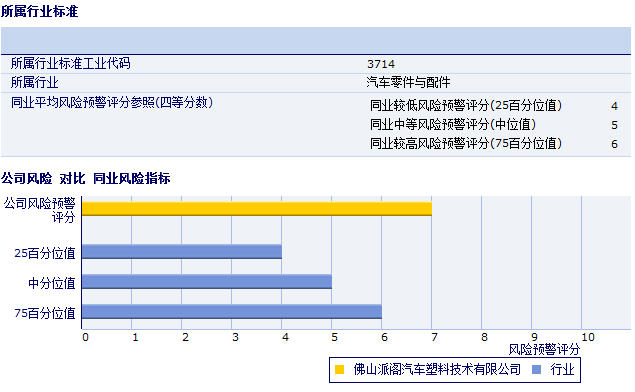Click the 同业中等风险预警评分(中位值) row
Viewport: 635px width, 392px height.
pos(494,125)
